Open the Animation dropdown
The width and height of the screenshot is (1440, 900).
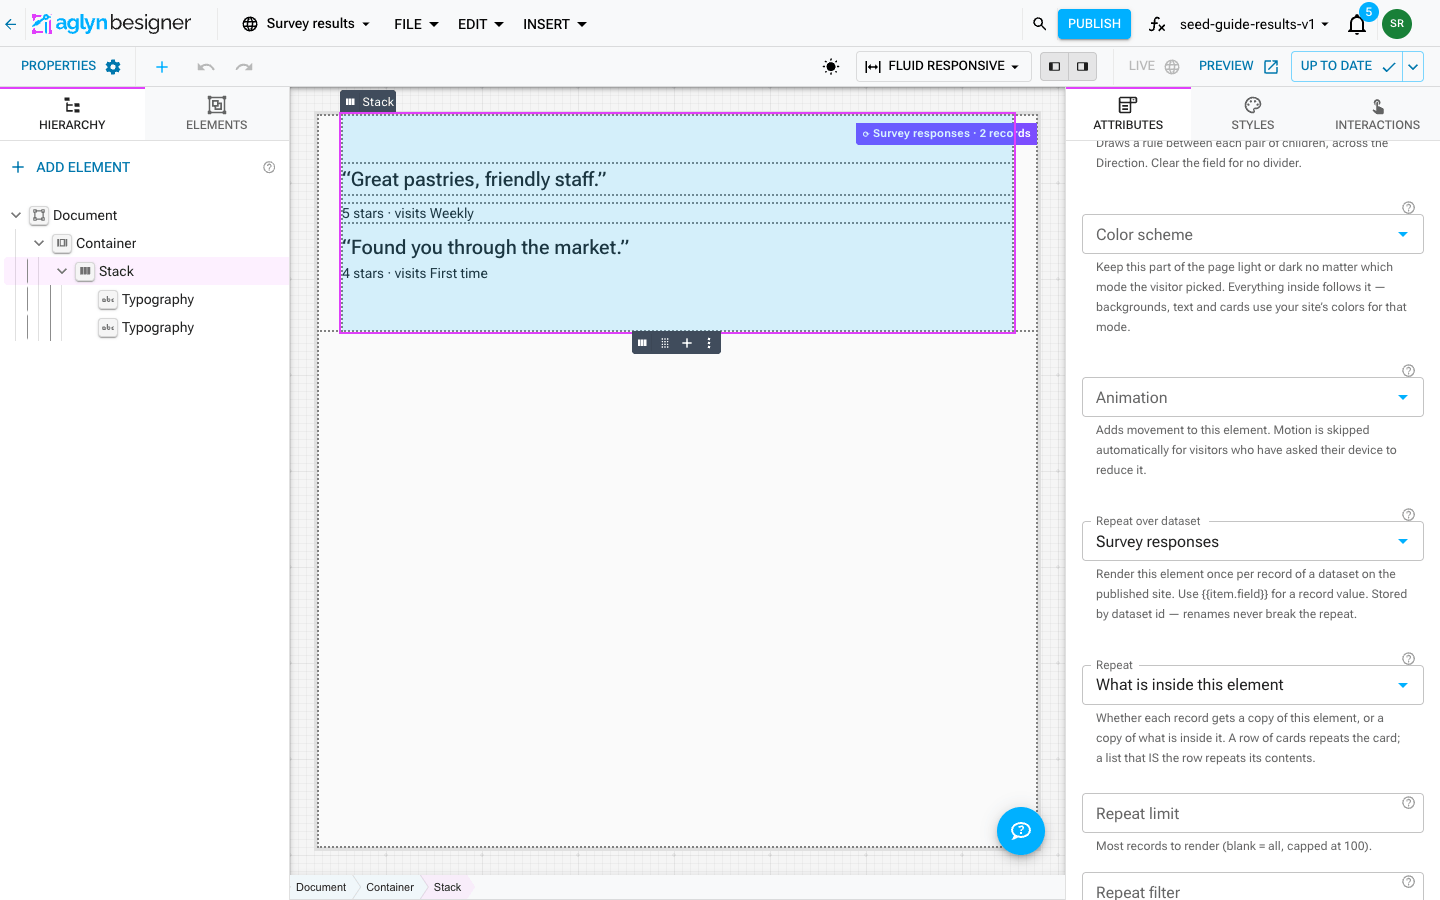click(x=1253, y=397)
